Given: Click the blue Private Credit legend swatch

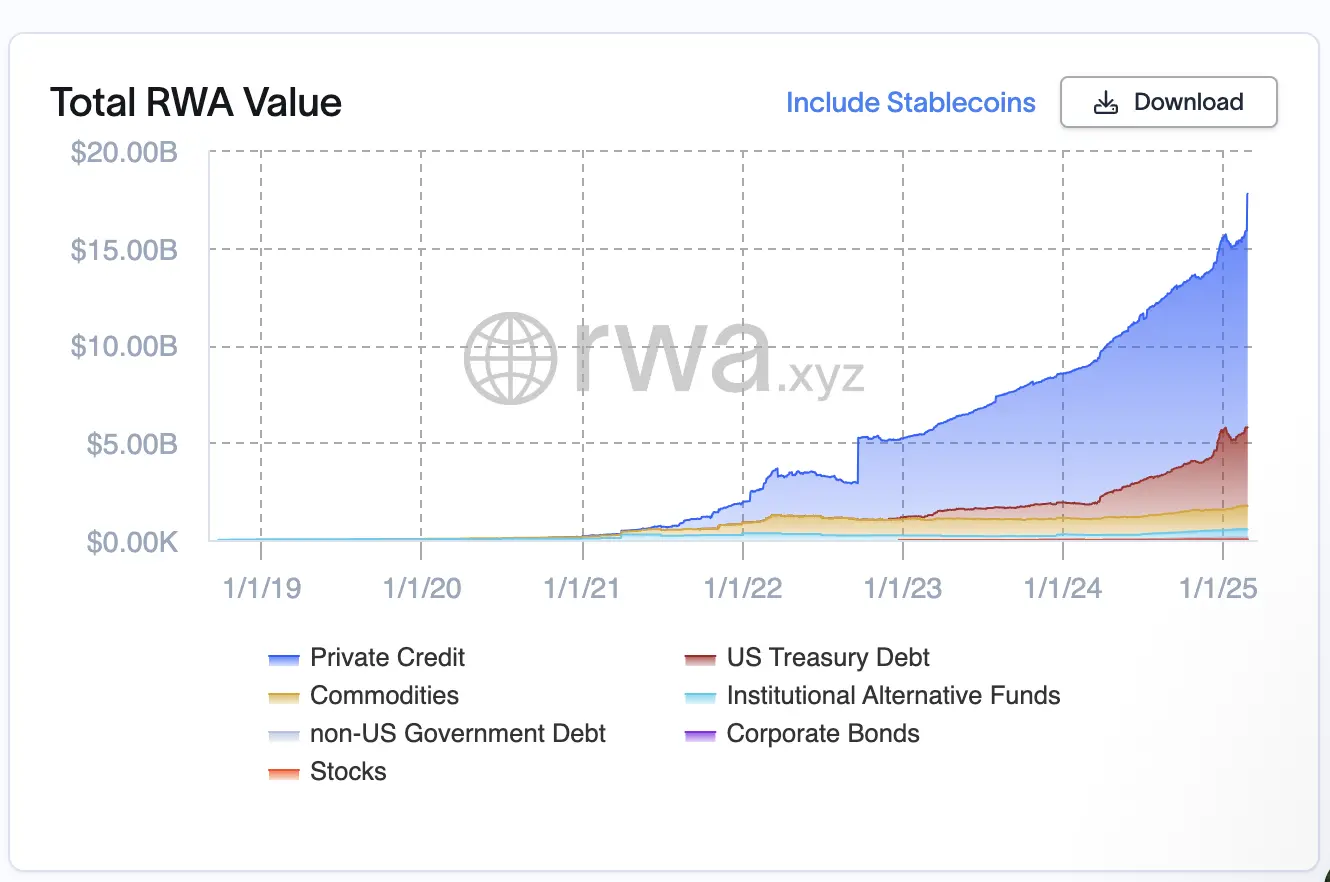Looking at the screenshot, I should point(284,659).
